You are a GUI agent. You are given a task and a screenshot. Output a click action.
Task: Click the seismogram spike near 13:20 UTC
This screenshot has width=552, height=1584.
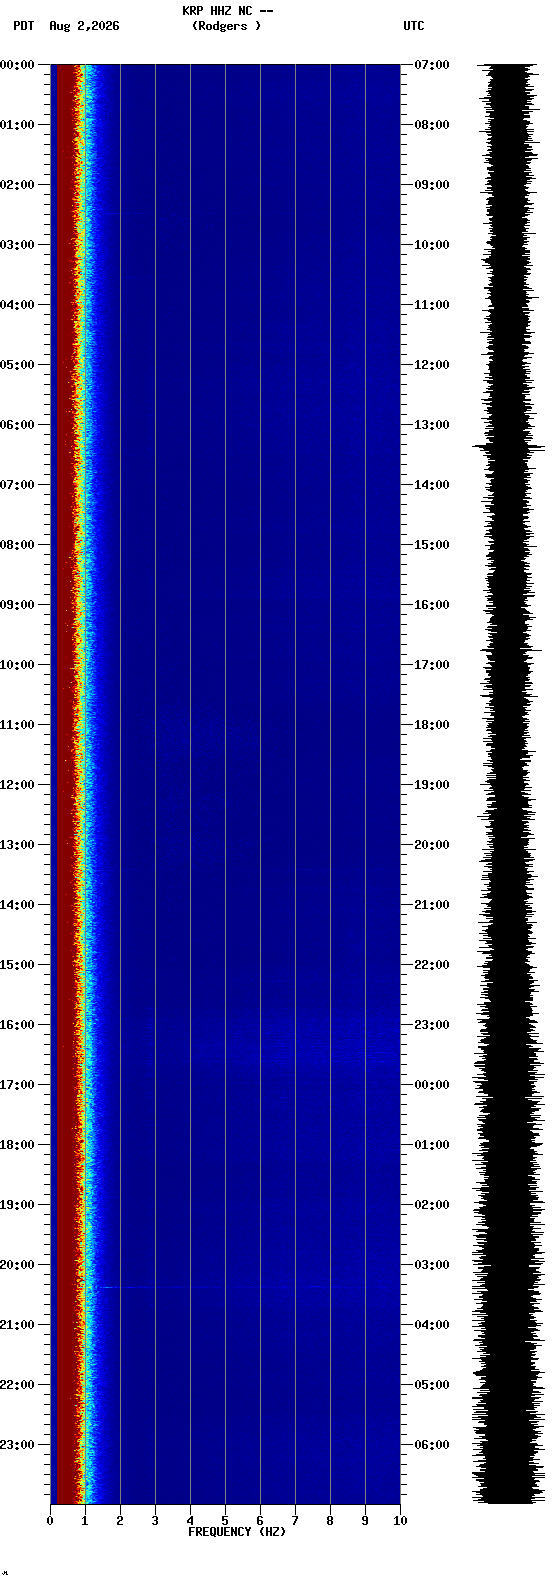(x=509, y=447)
